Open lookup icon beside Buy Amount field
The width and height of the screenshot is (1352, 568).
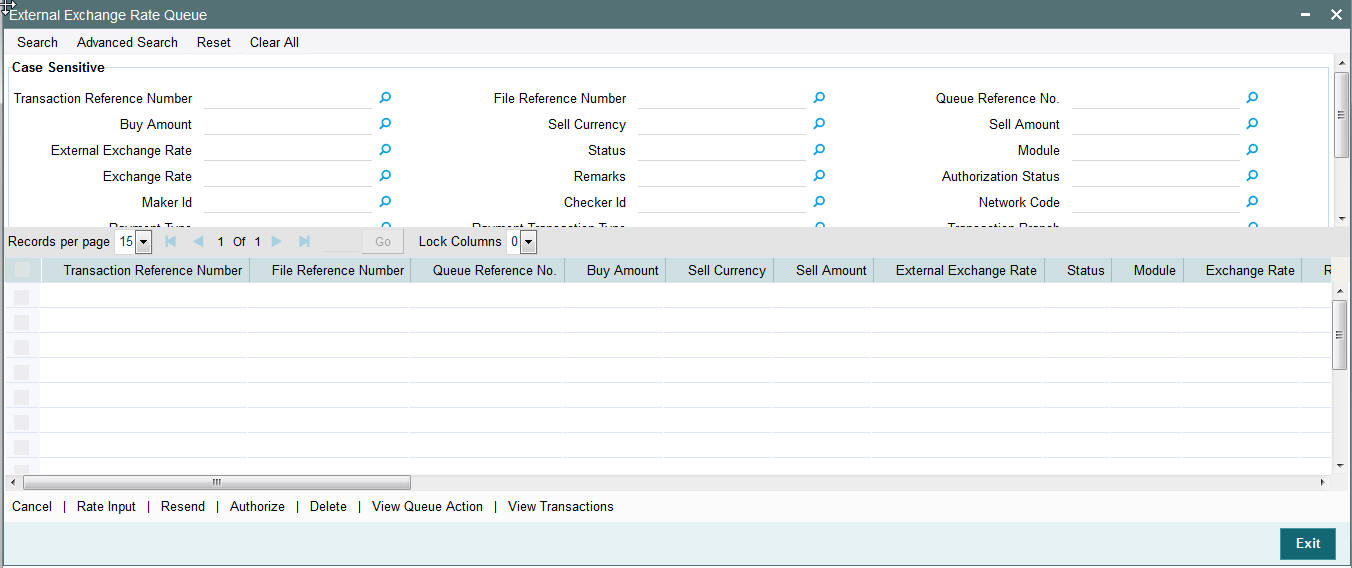coord(385,124)
